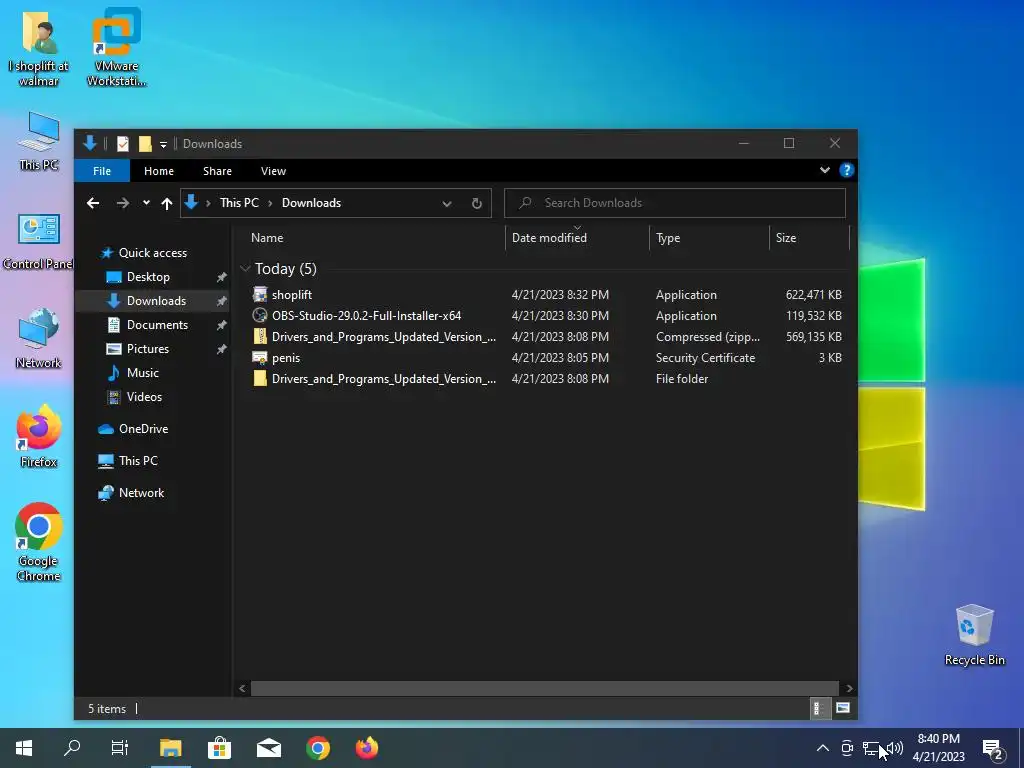Select the security certificate file
Image resolution: width=1024 pixels, height=768 pixels.
click(547, 358)
